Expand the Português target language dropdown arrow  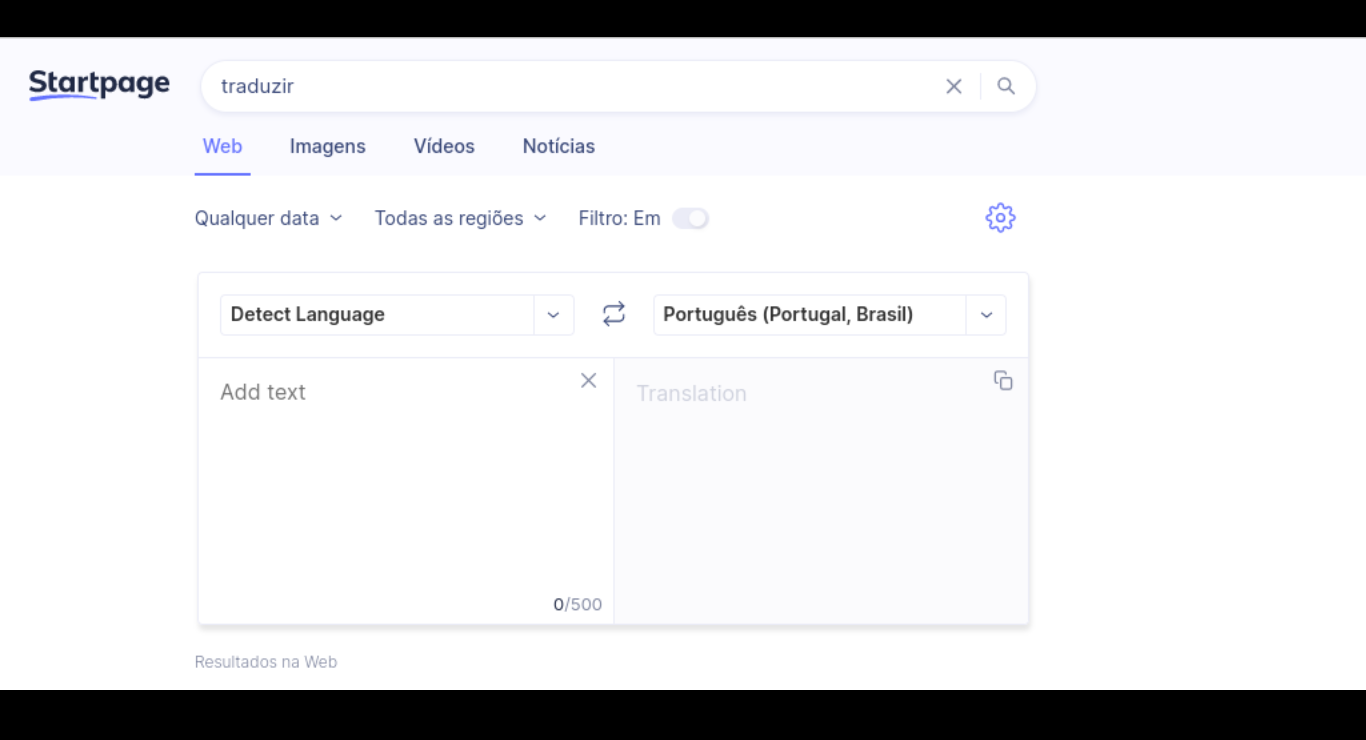click(986, 315)
